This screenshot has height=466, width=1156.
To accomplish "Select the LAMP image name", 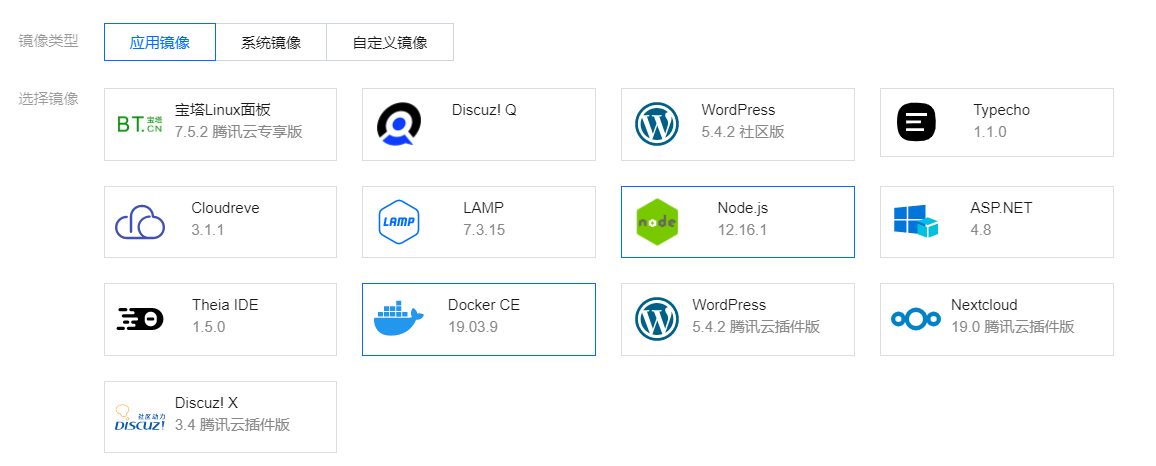I will pyautogui.click(x=484, y=208).
